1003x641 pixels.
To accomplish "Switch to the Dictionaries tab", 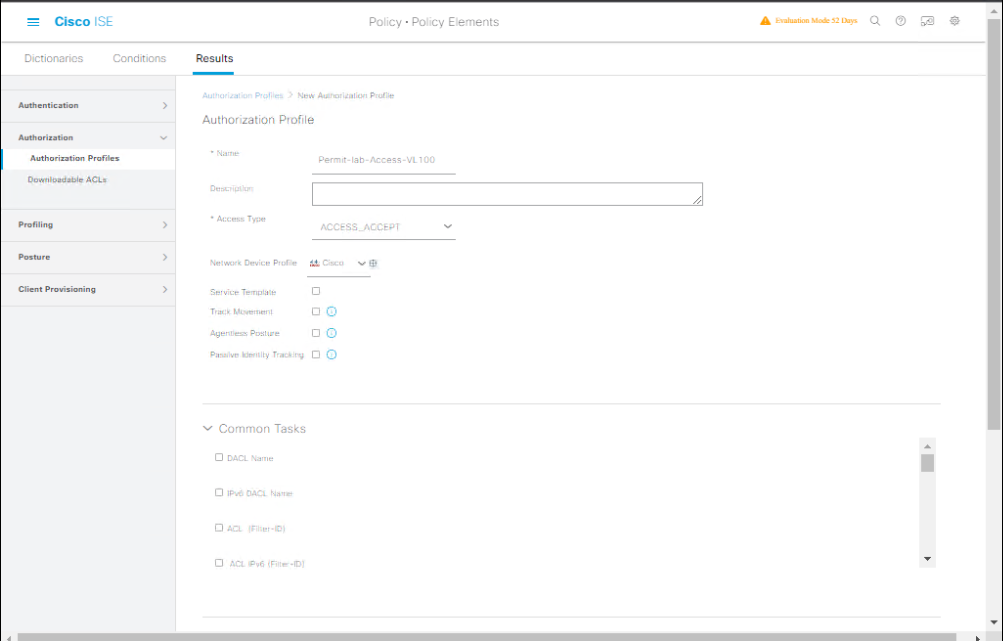I will pyautogui.click(x=54, y=58).
